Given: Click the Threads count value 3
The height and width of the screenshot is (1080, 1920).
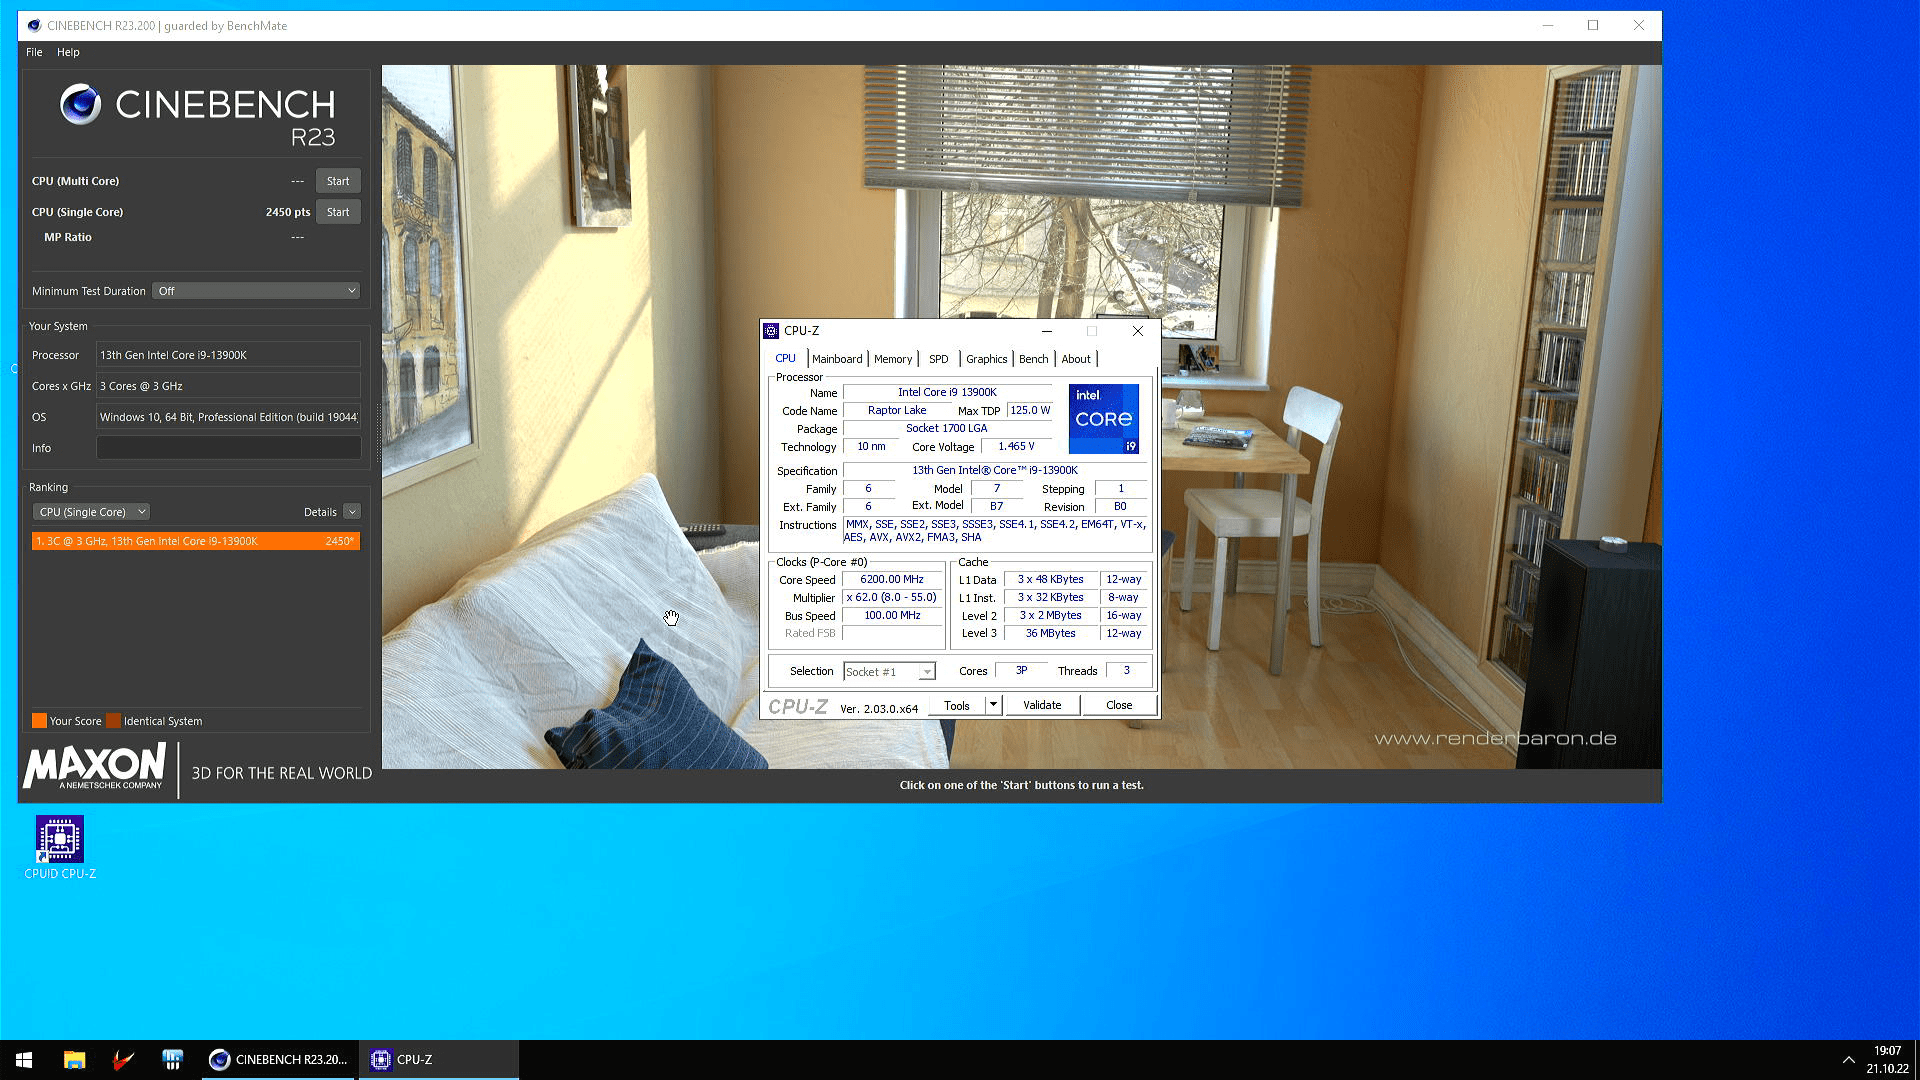Looking at the screenshot, I should click(1126, 671).
